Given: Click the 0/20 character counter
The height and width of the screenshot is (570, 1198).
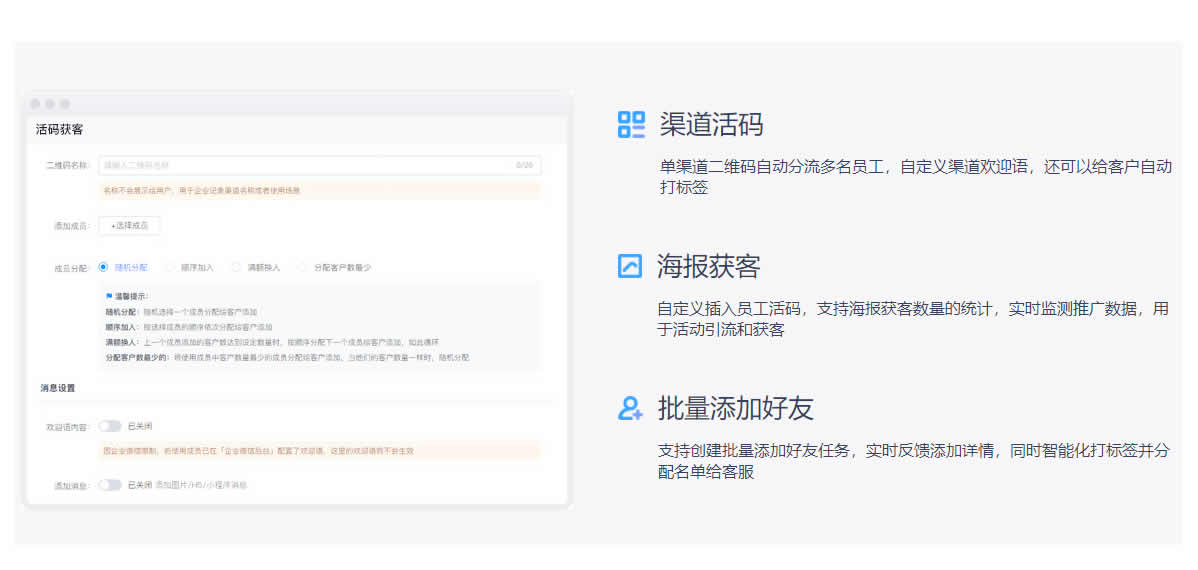Looking at the screenshot, I should point(524,165).
